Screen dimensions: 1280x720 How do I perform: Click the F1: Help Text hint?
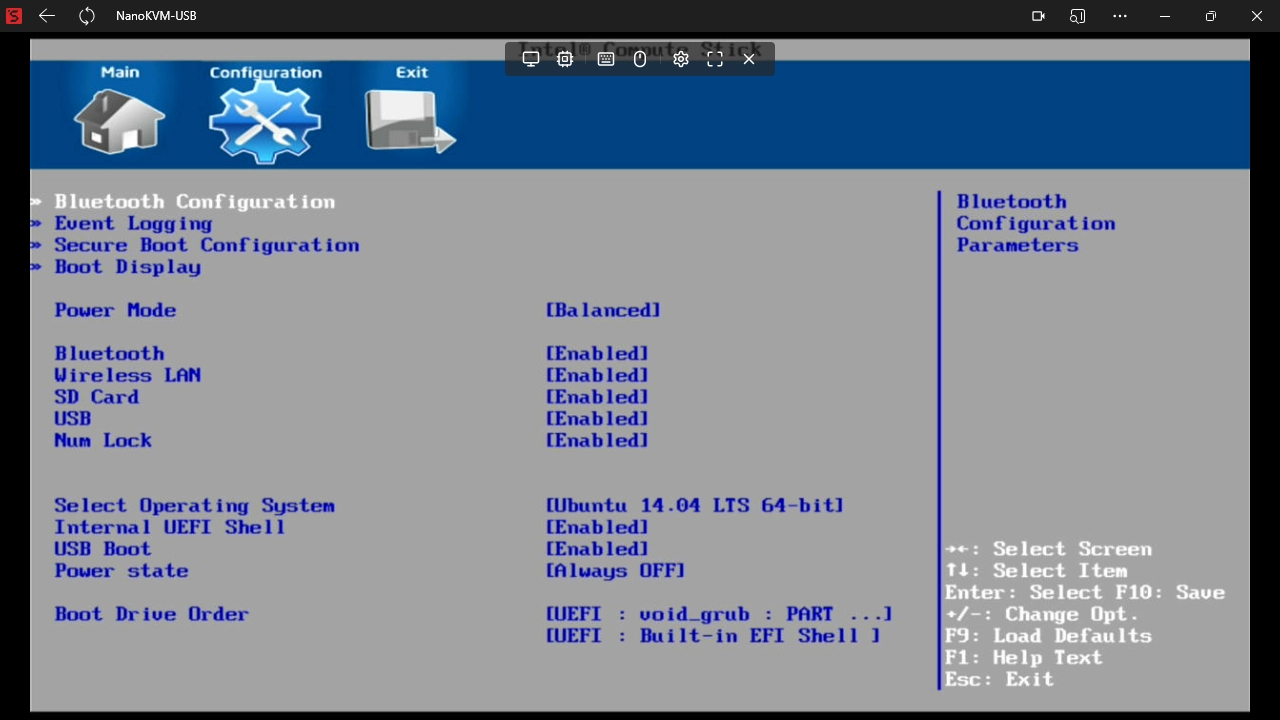[1024, 658]
